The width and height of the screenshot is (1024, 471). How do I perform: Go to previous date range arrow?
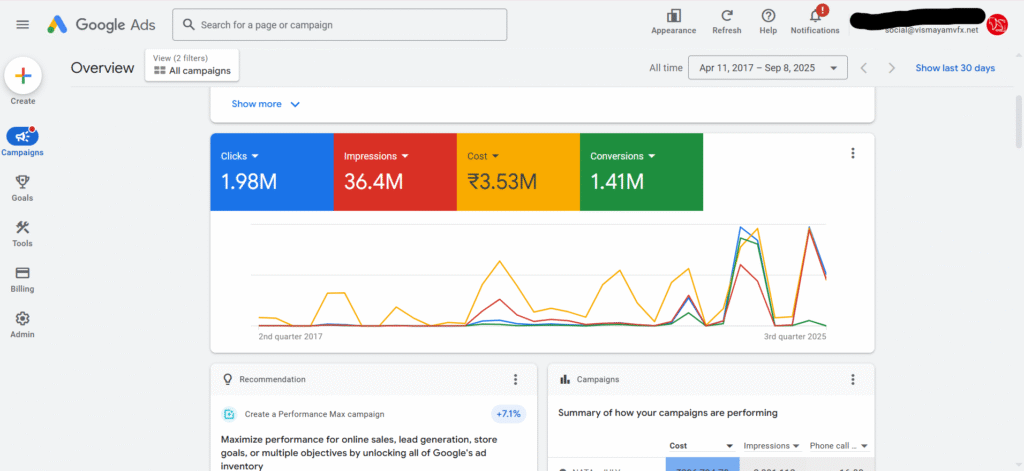pos(863,68)
